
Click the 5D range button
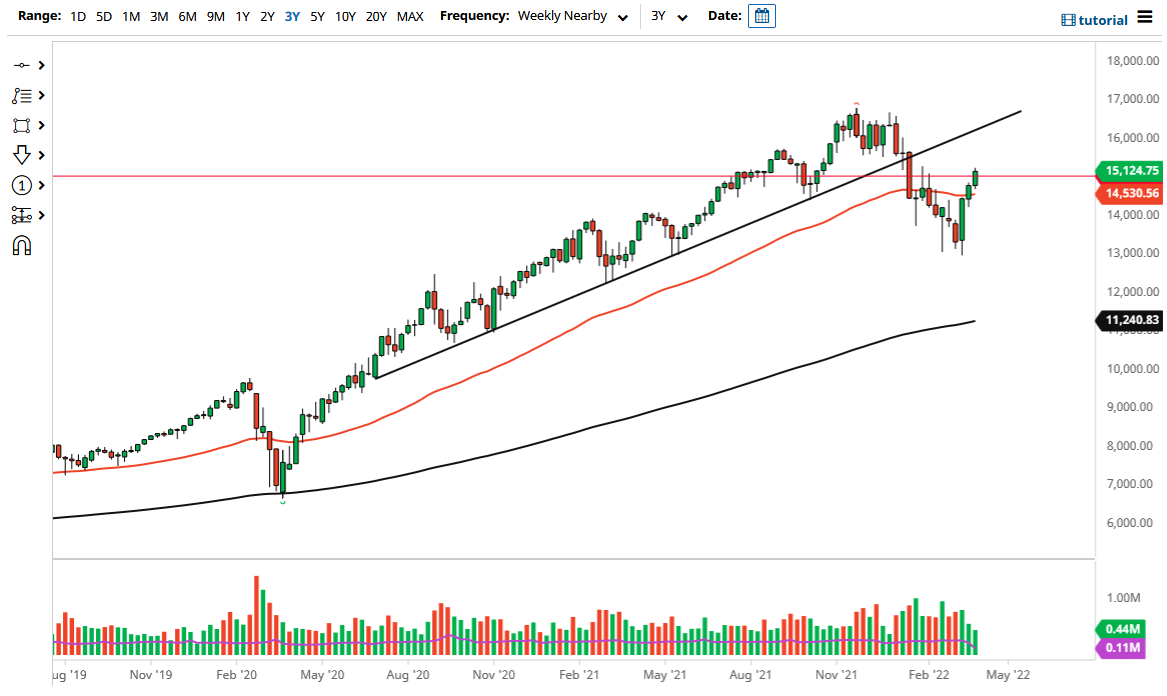click(x=102, y=16)
